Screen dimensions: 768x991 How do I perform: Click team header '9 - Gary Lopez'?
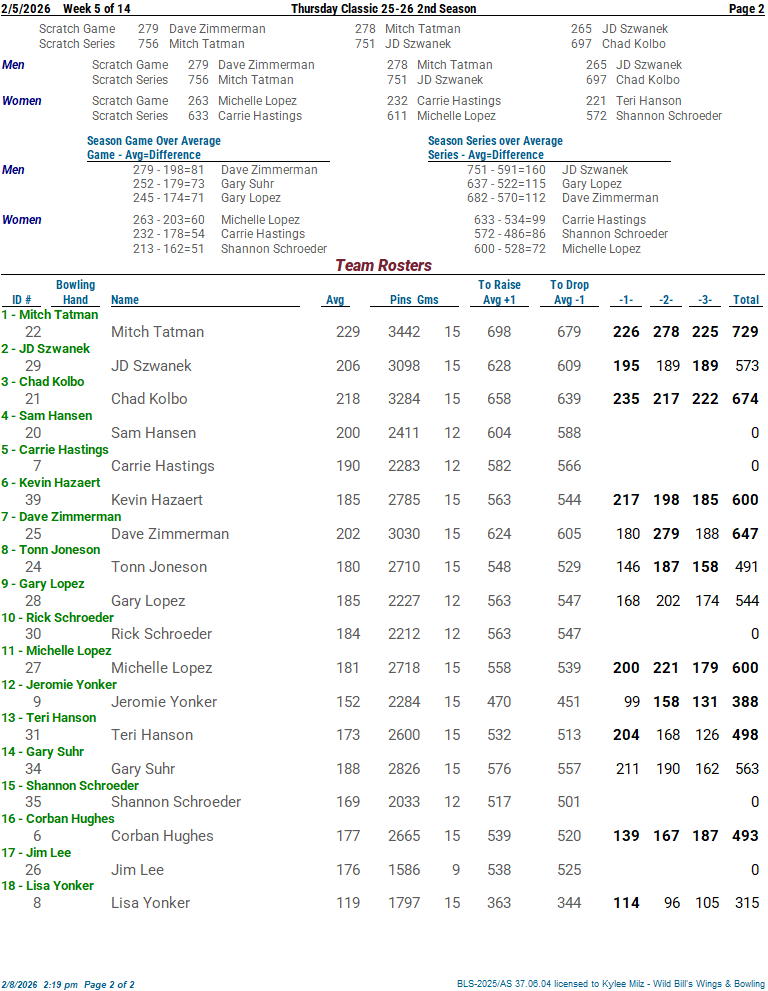43,584
